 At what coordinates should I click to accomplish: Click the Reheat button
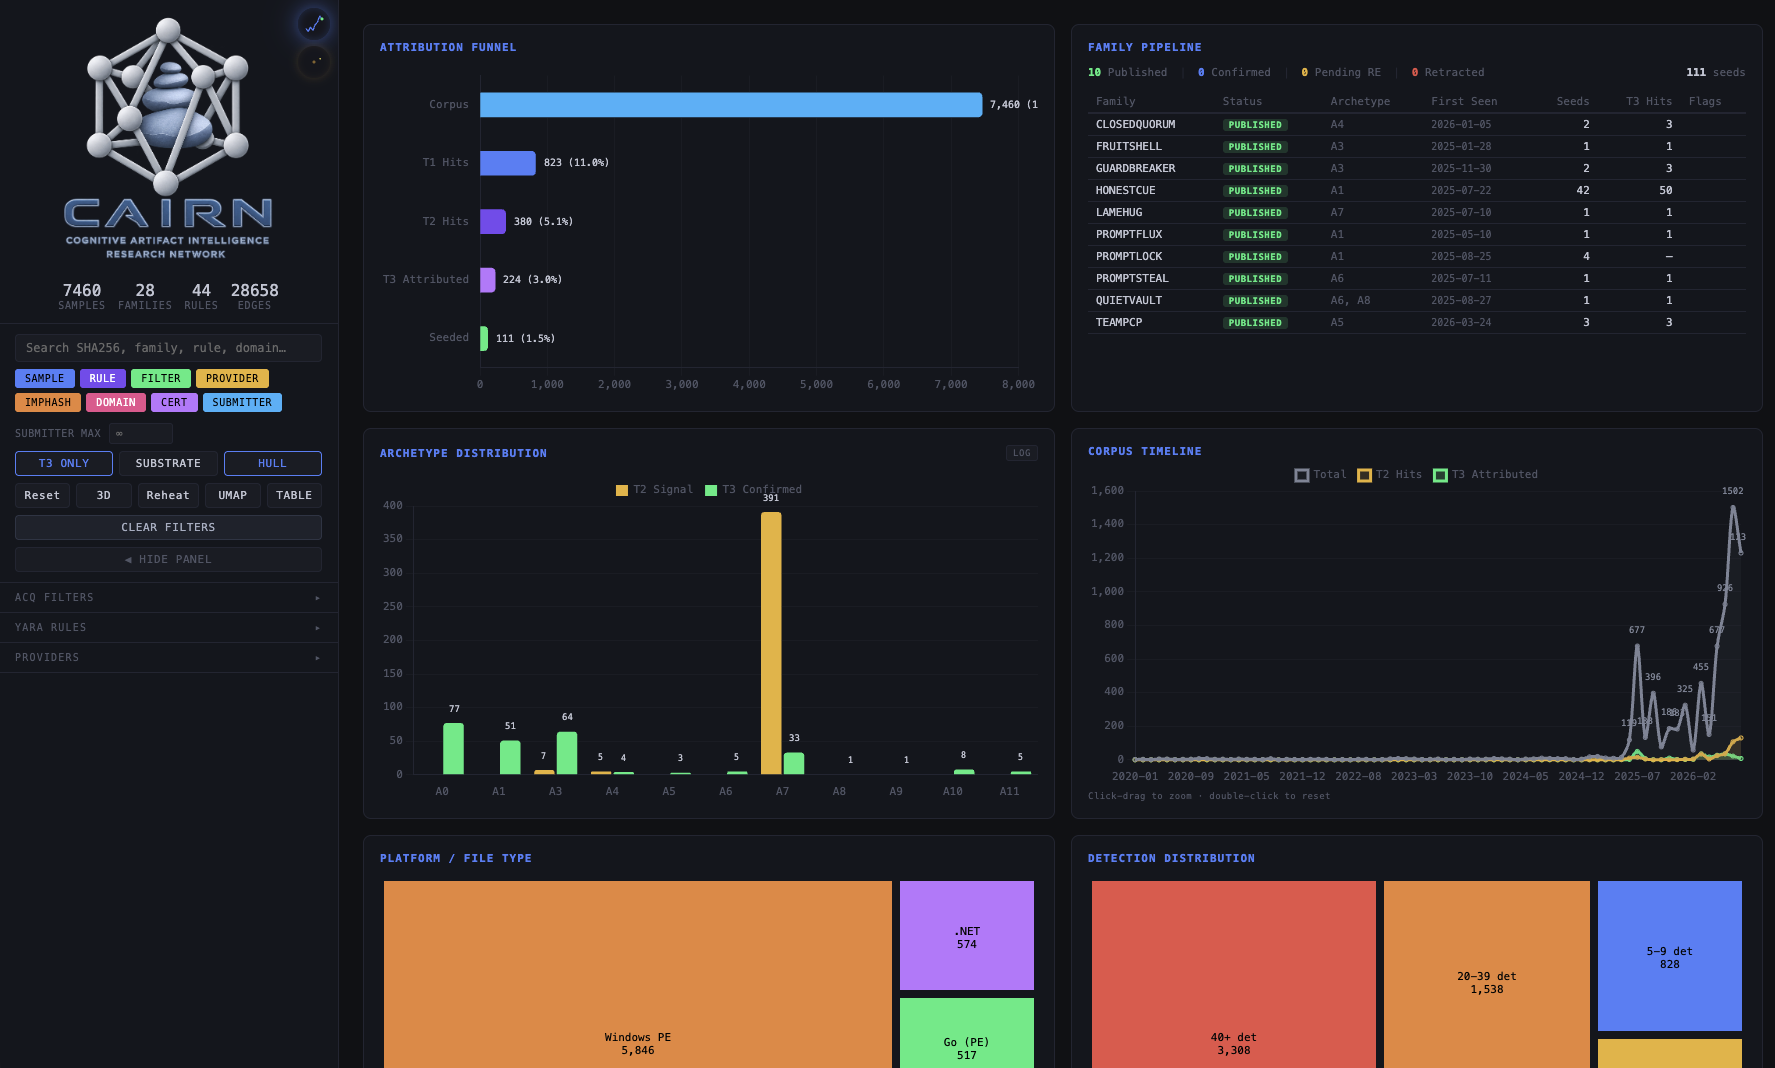[168, 496]
